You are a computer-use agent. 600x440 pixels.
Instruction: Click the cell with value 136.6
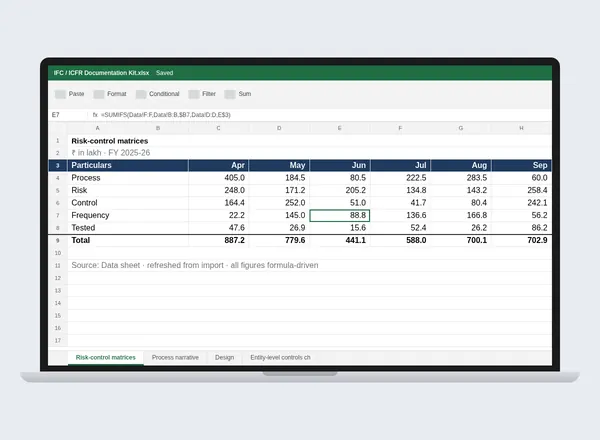tap(400, 215)
